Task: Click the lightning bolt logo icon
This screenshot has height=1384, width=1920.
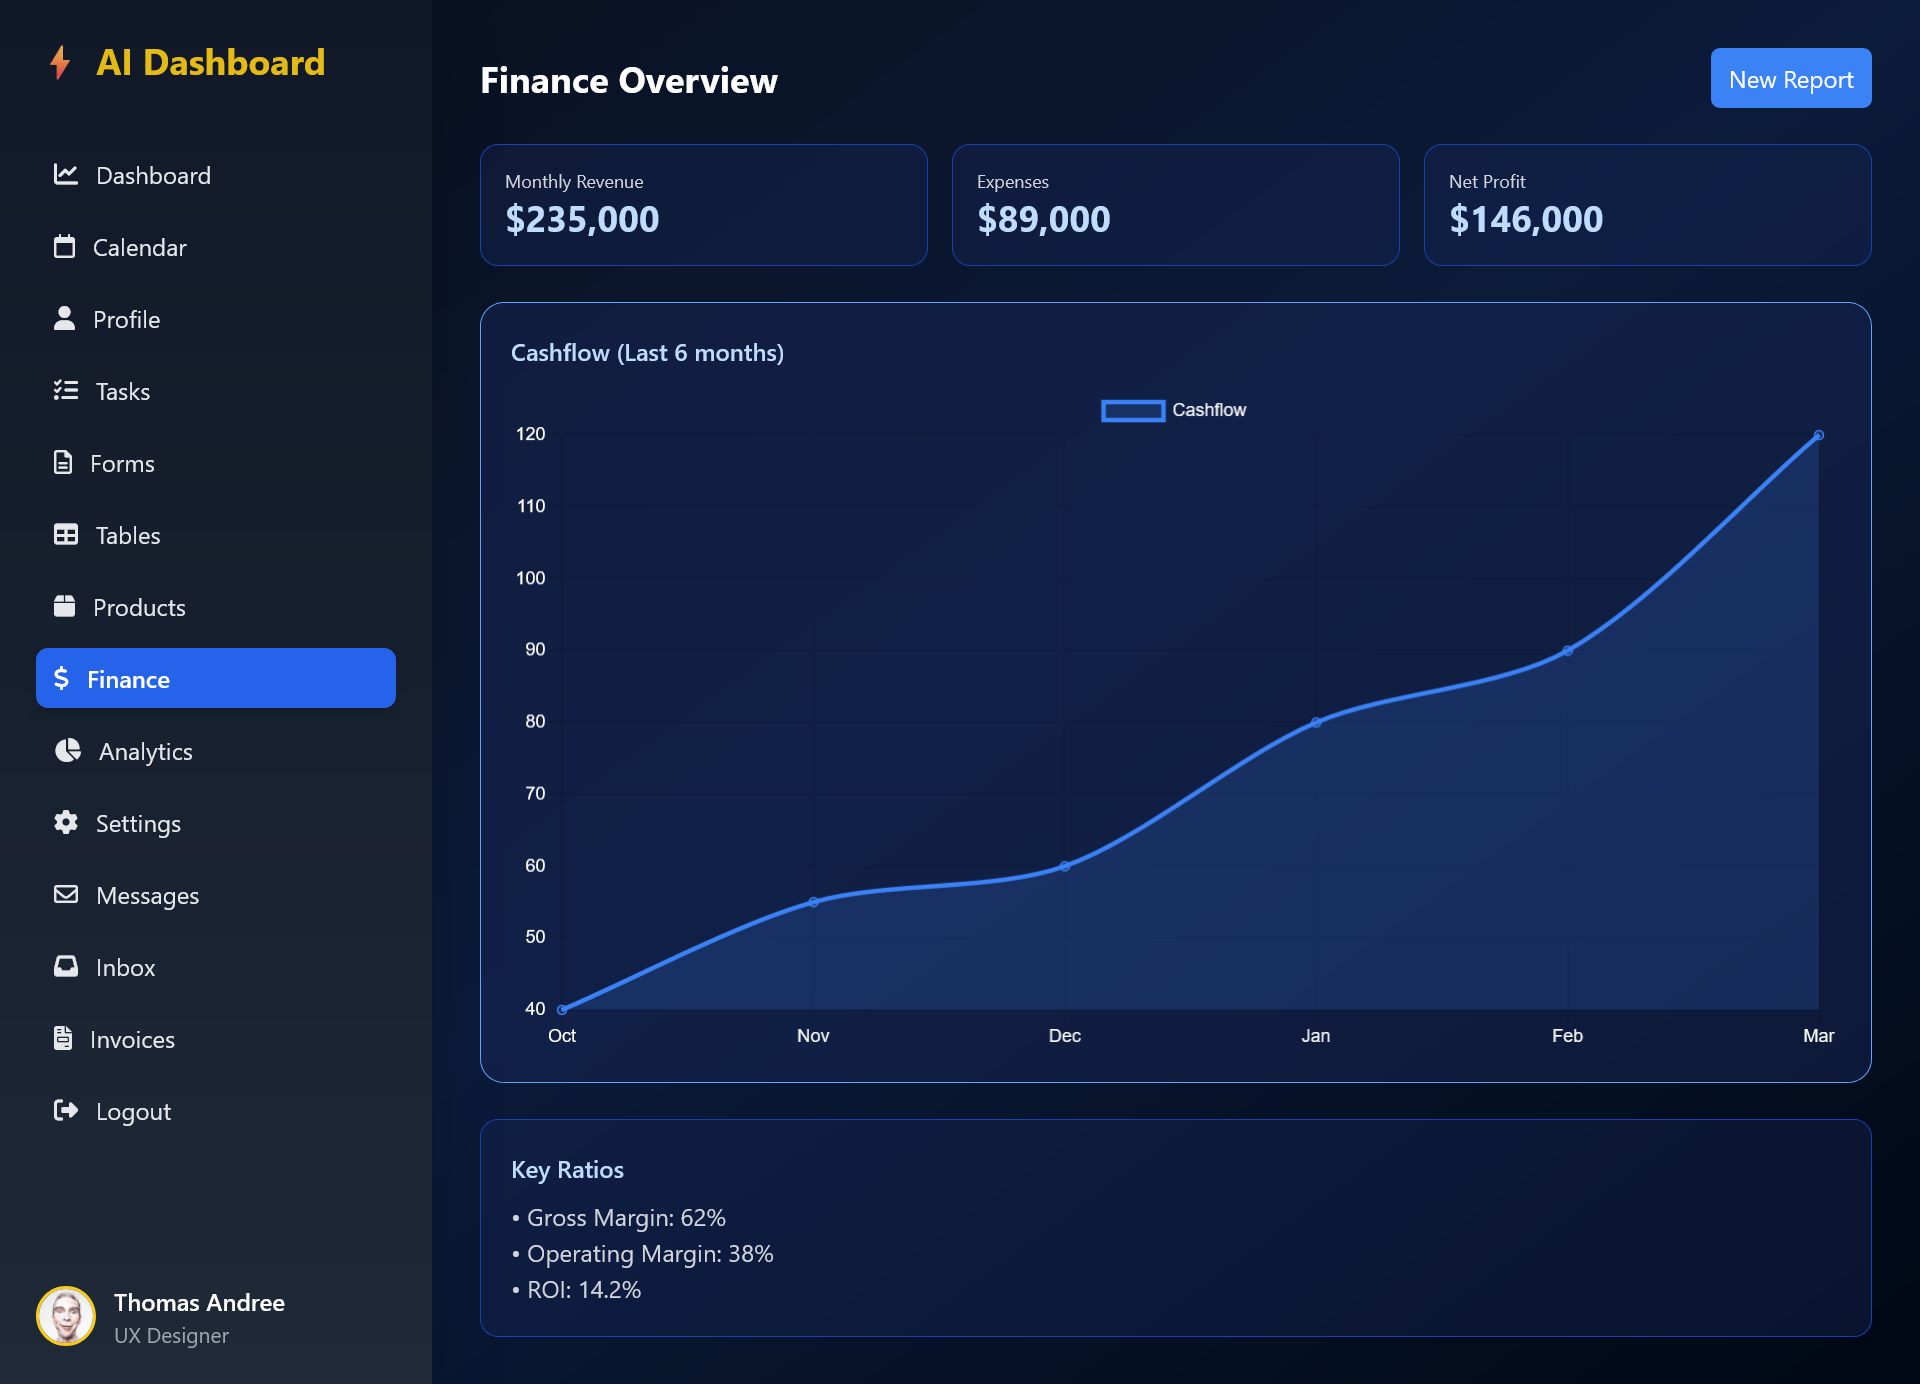Action: click(60, 62)
